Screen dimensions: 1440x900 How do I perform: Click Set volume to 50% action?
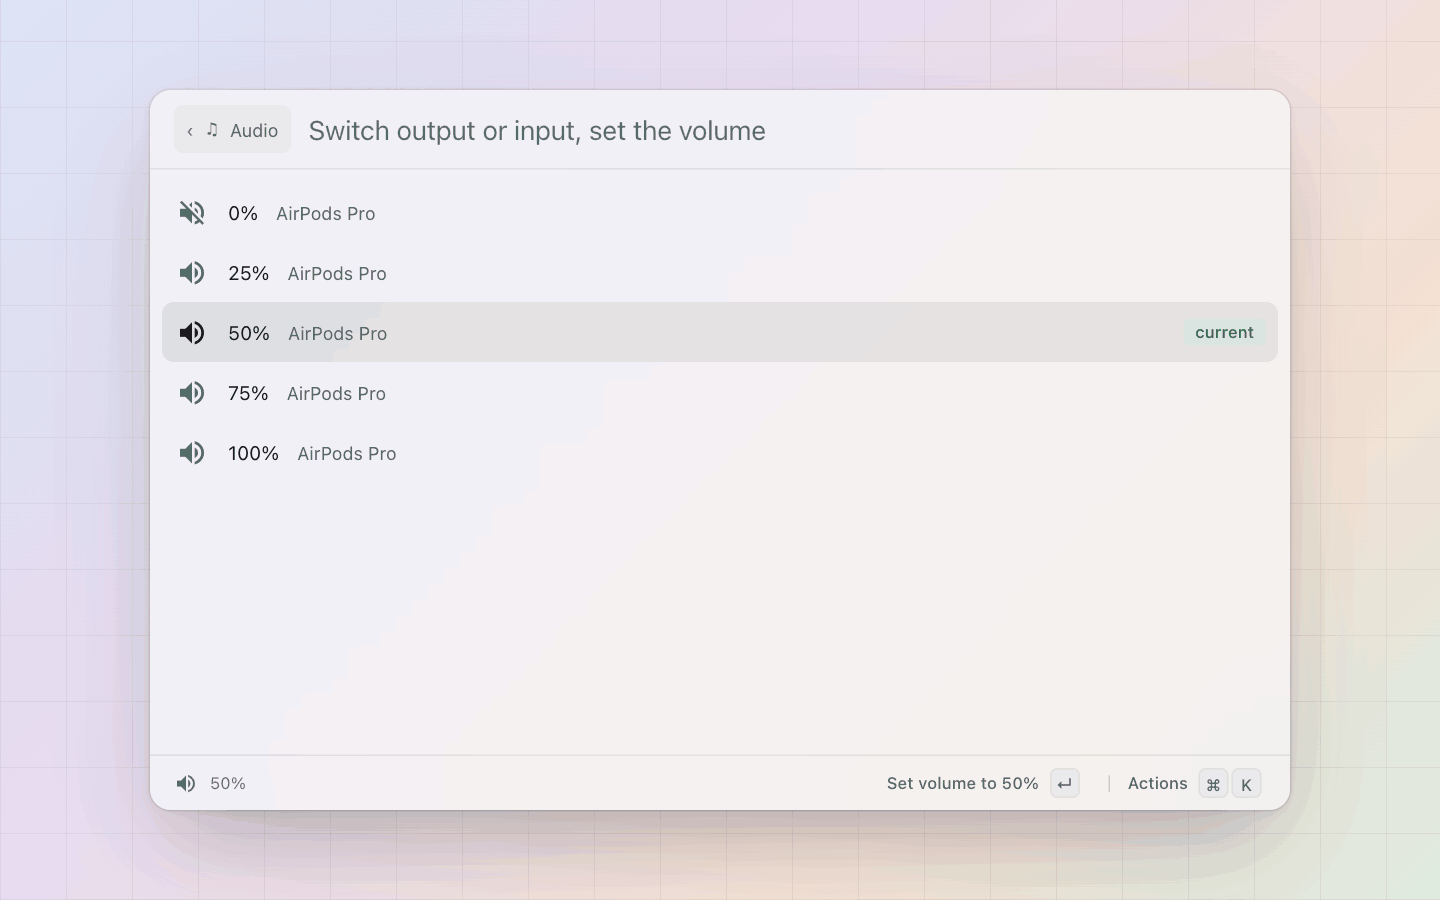point(962,783)
